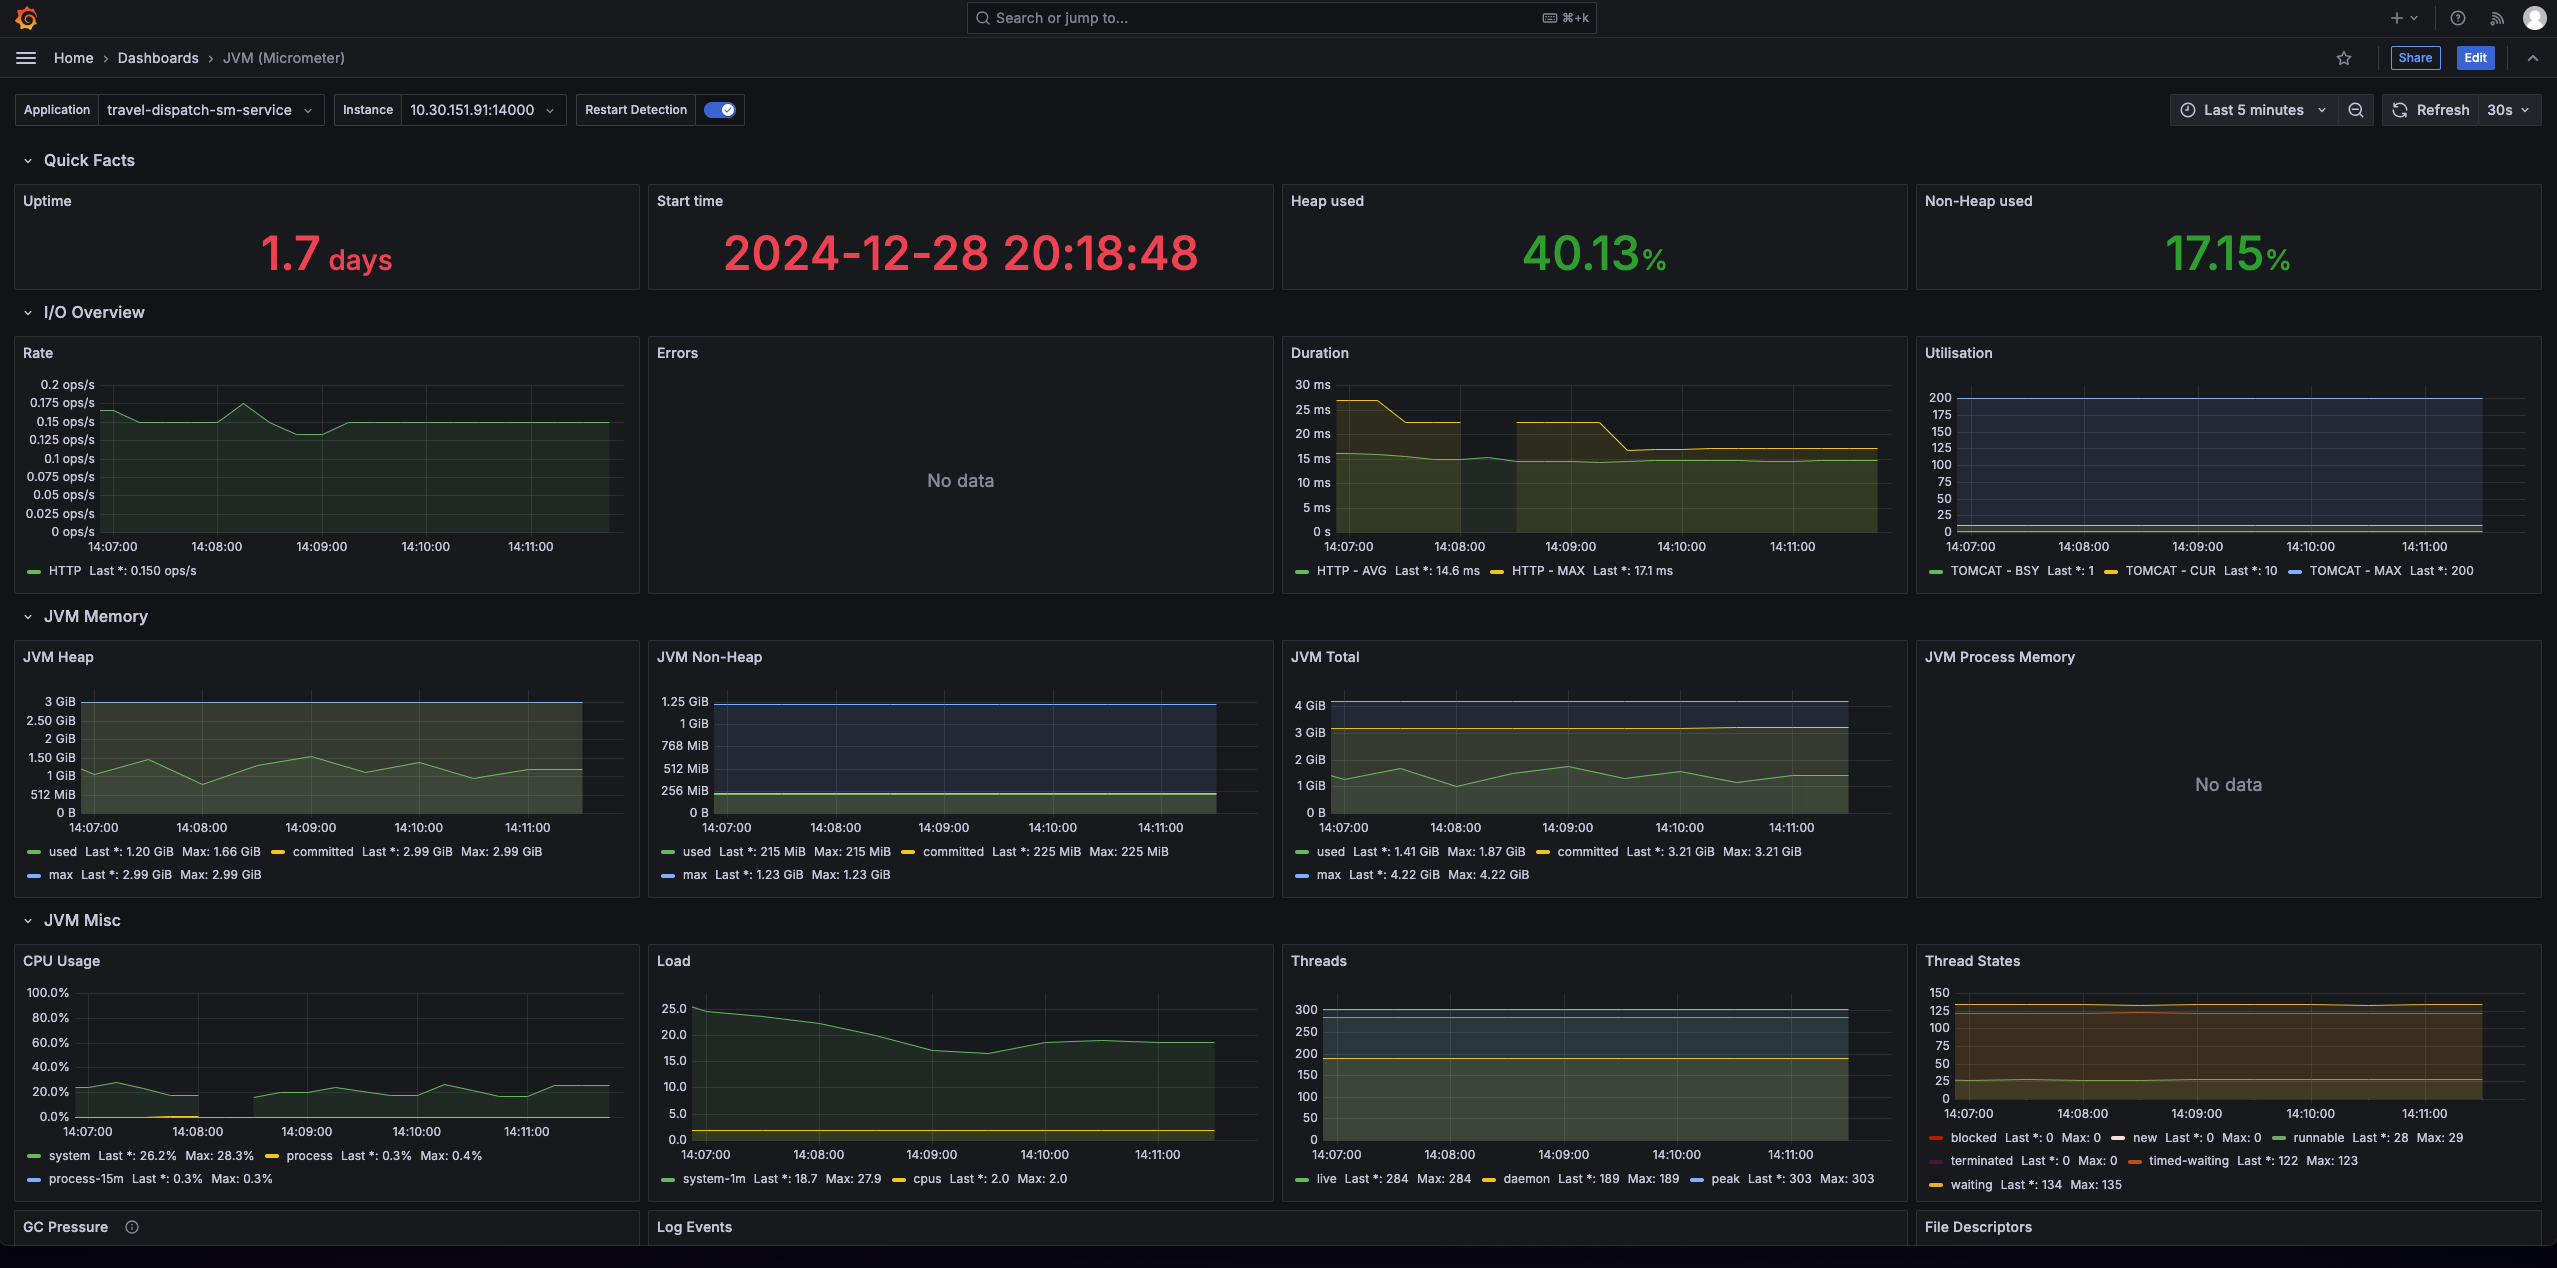The width and height of the screenshot is (2557, 1268).
Task: Open the Instance selector dropdown
Action: pos(482,110)
